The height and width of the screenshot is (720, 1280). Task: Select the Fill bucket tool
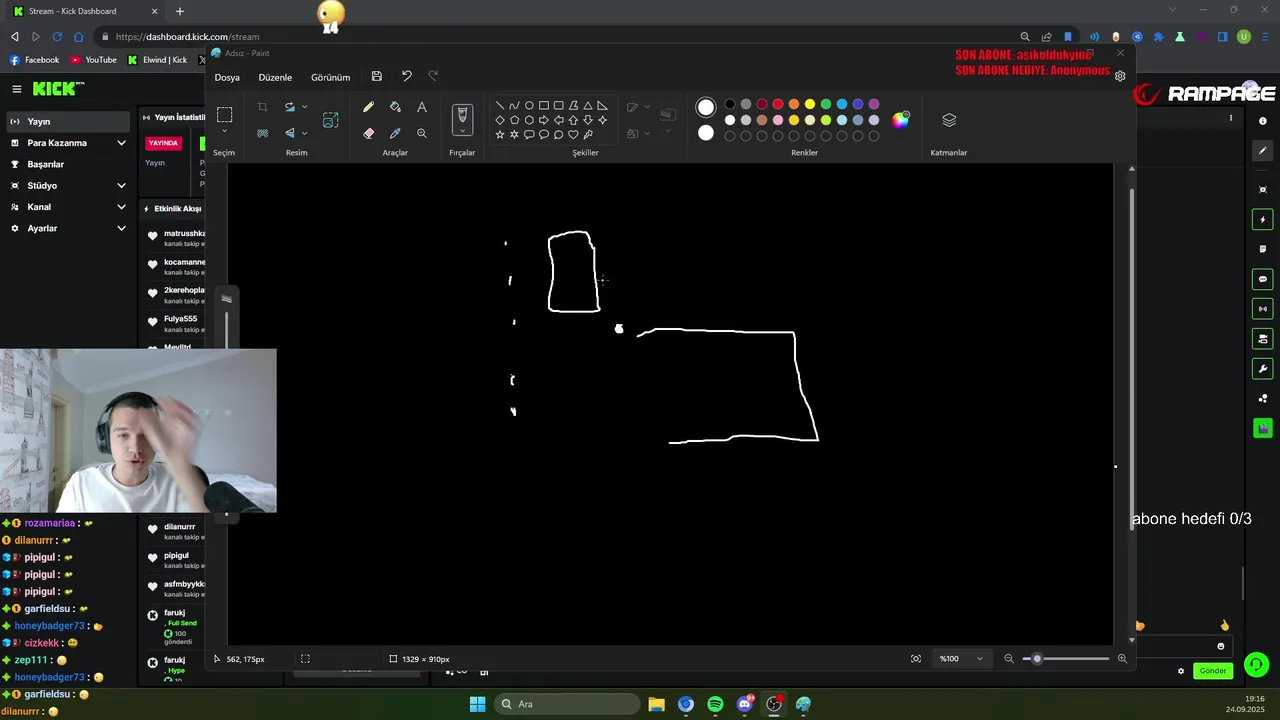tap(395, 107)
